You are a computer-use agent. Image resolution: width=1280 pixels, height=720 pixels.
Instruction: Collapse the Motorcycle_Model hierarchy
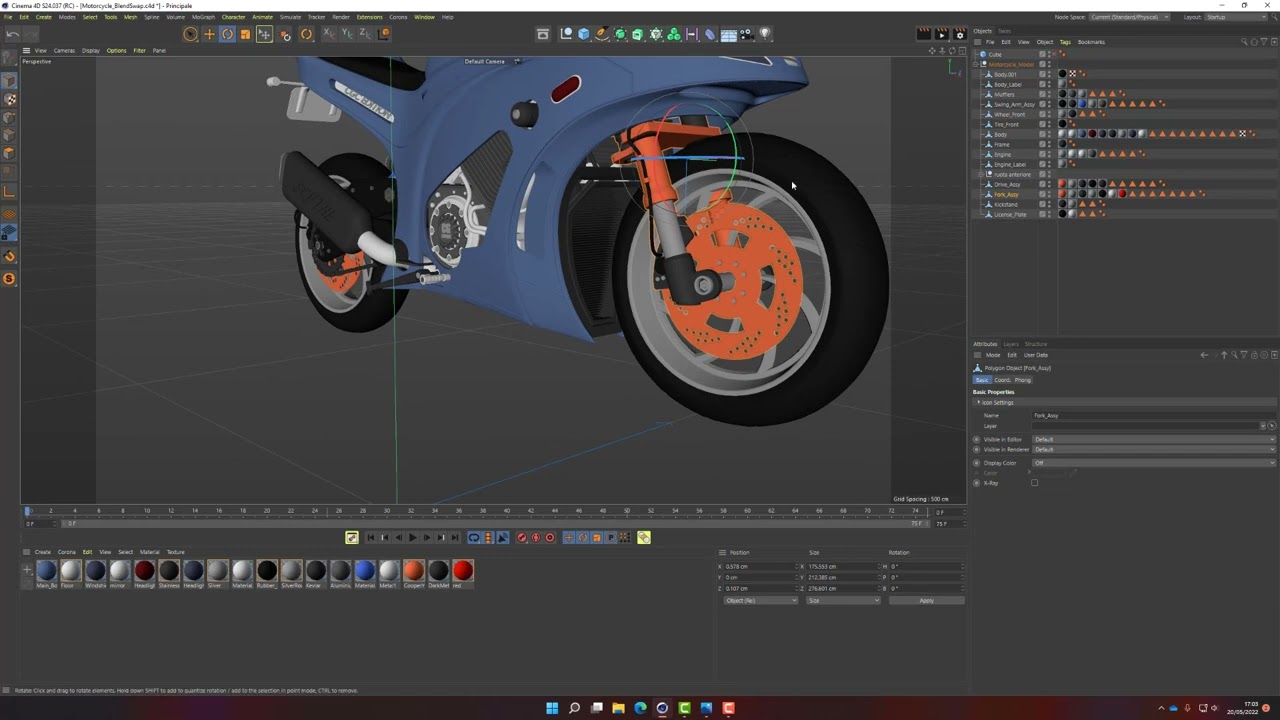pos(975,64)
